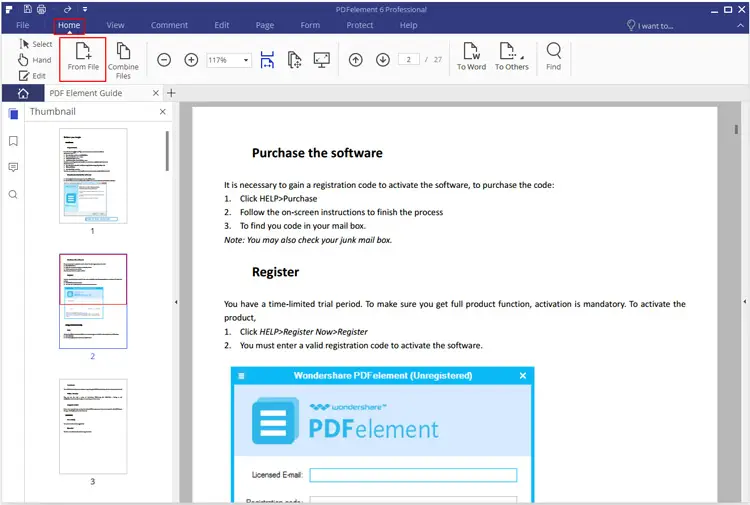Activate the Select tool
This screenshot has width=750, height=505.
click(x=36, y=44)
